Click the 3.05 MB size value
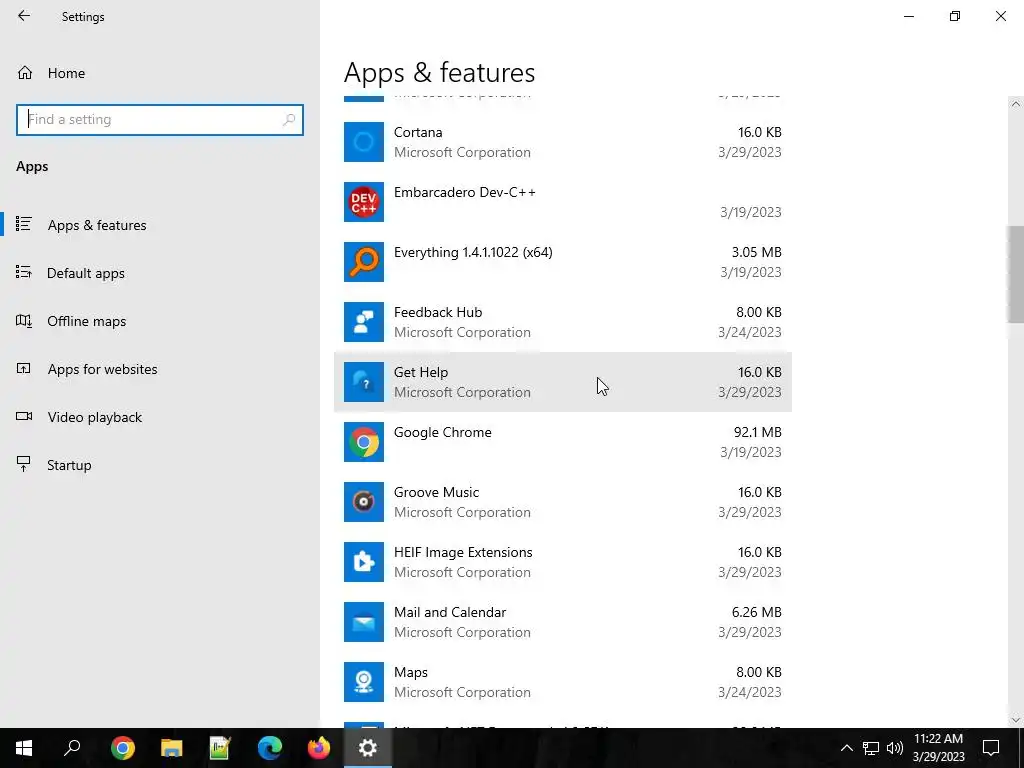This screenshot has width=1024, height=768. [756, 252]
